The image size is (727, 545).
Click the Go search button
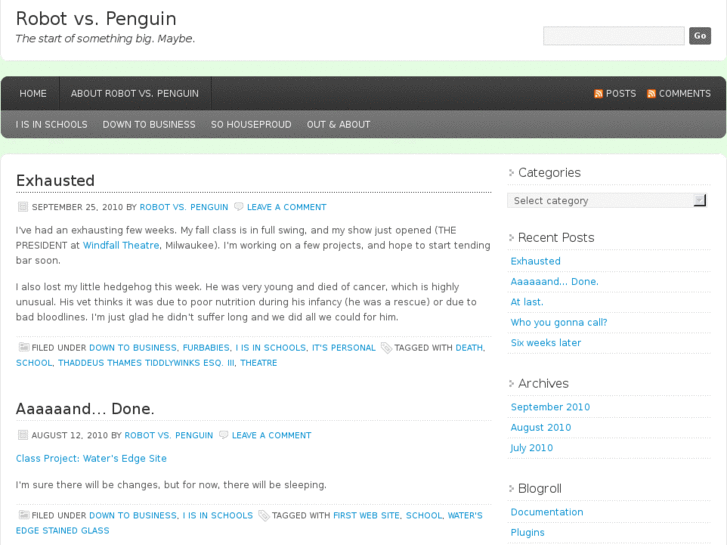(x=700, y=36)
